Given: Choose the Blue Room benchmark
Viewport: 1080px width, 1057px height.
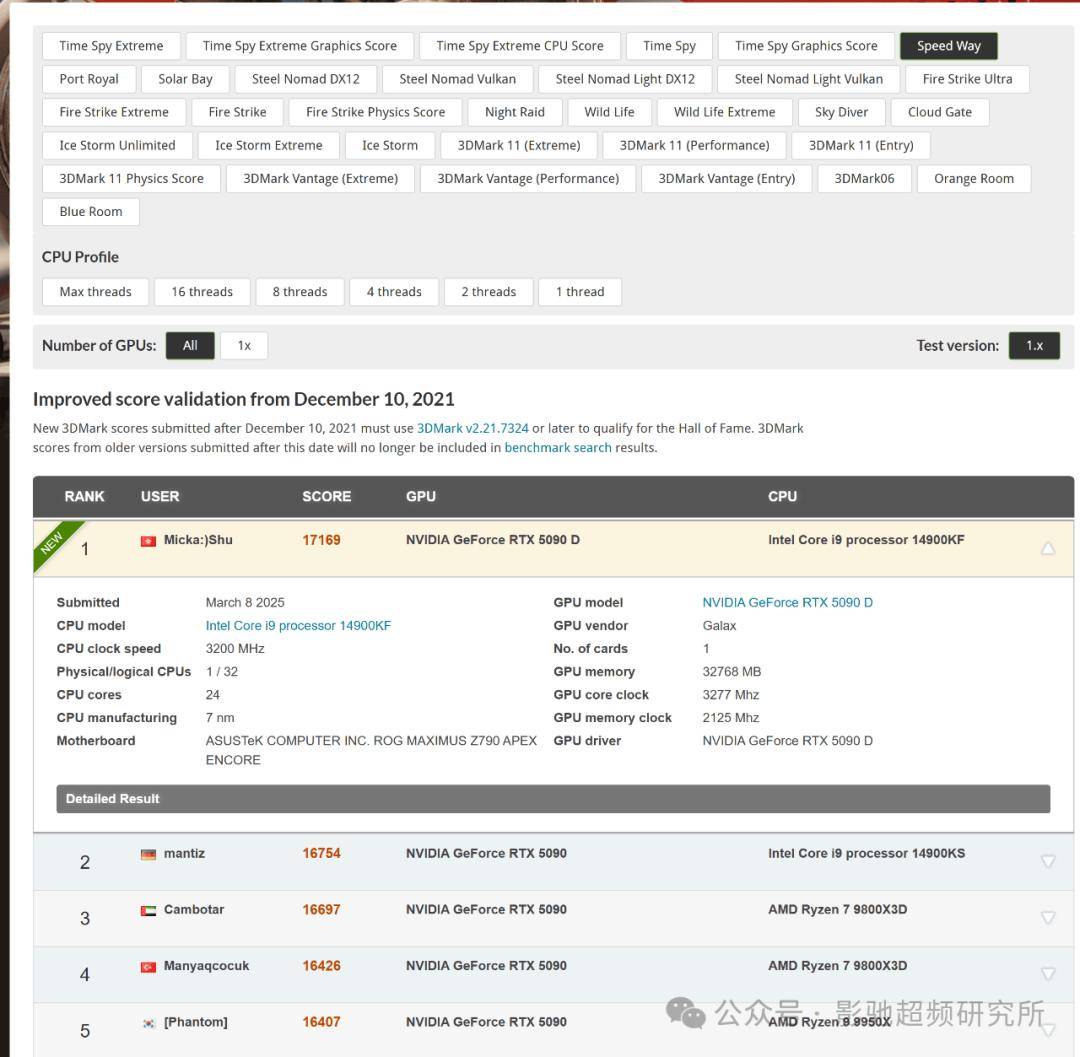Looking at the screenshot, I should click(x=91, y=211).
